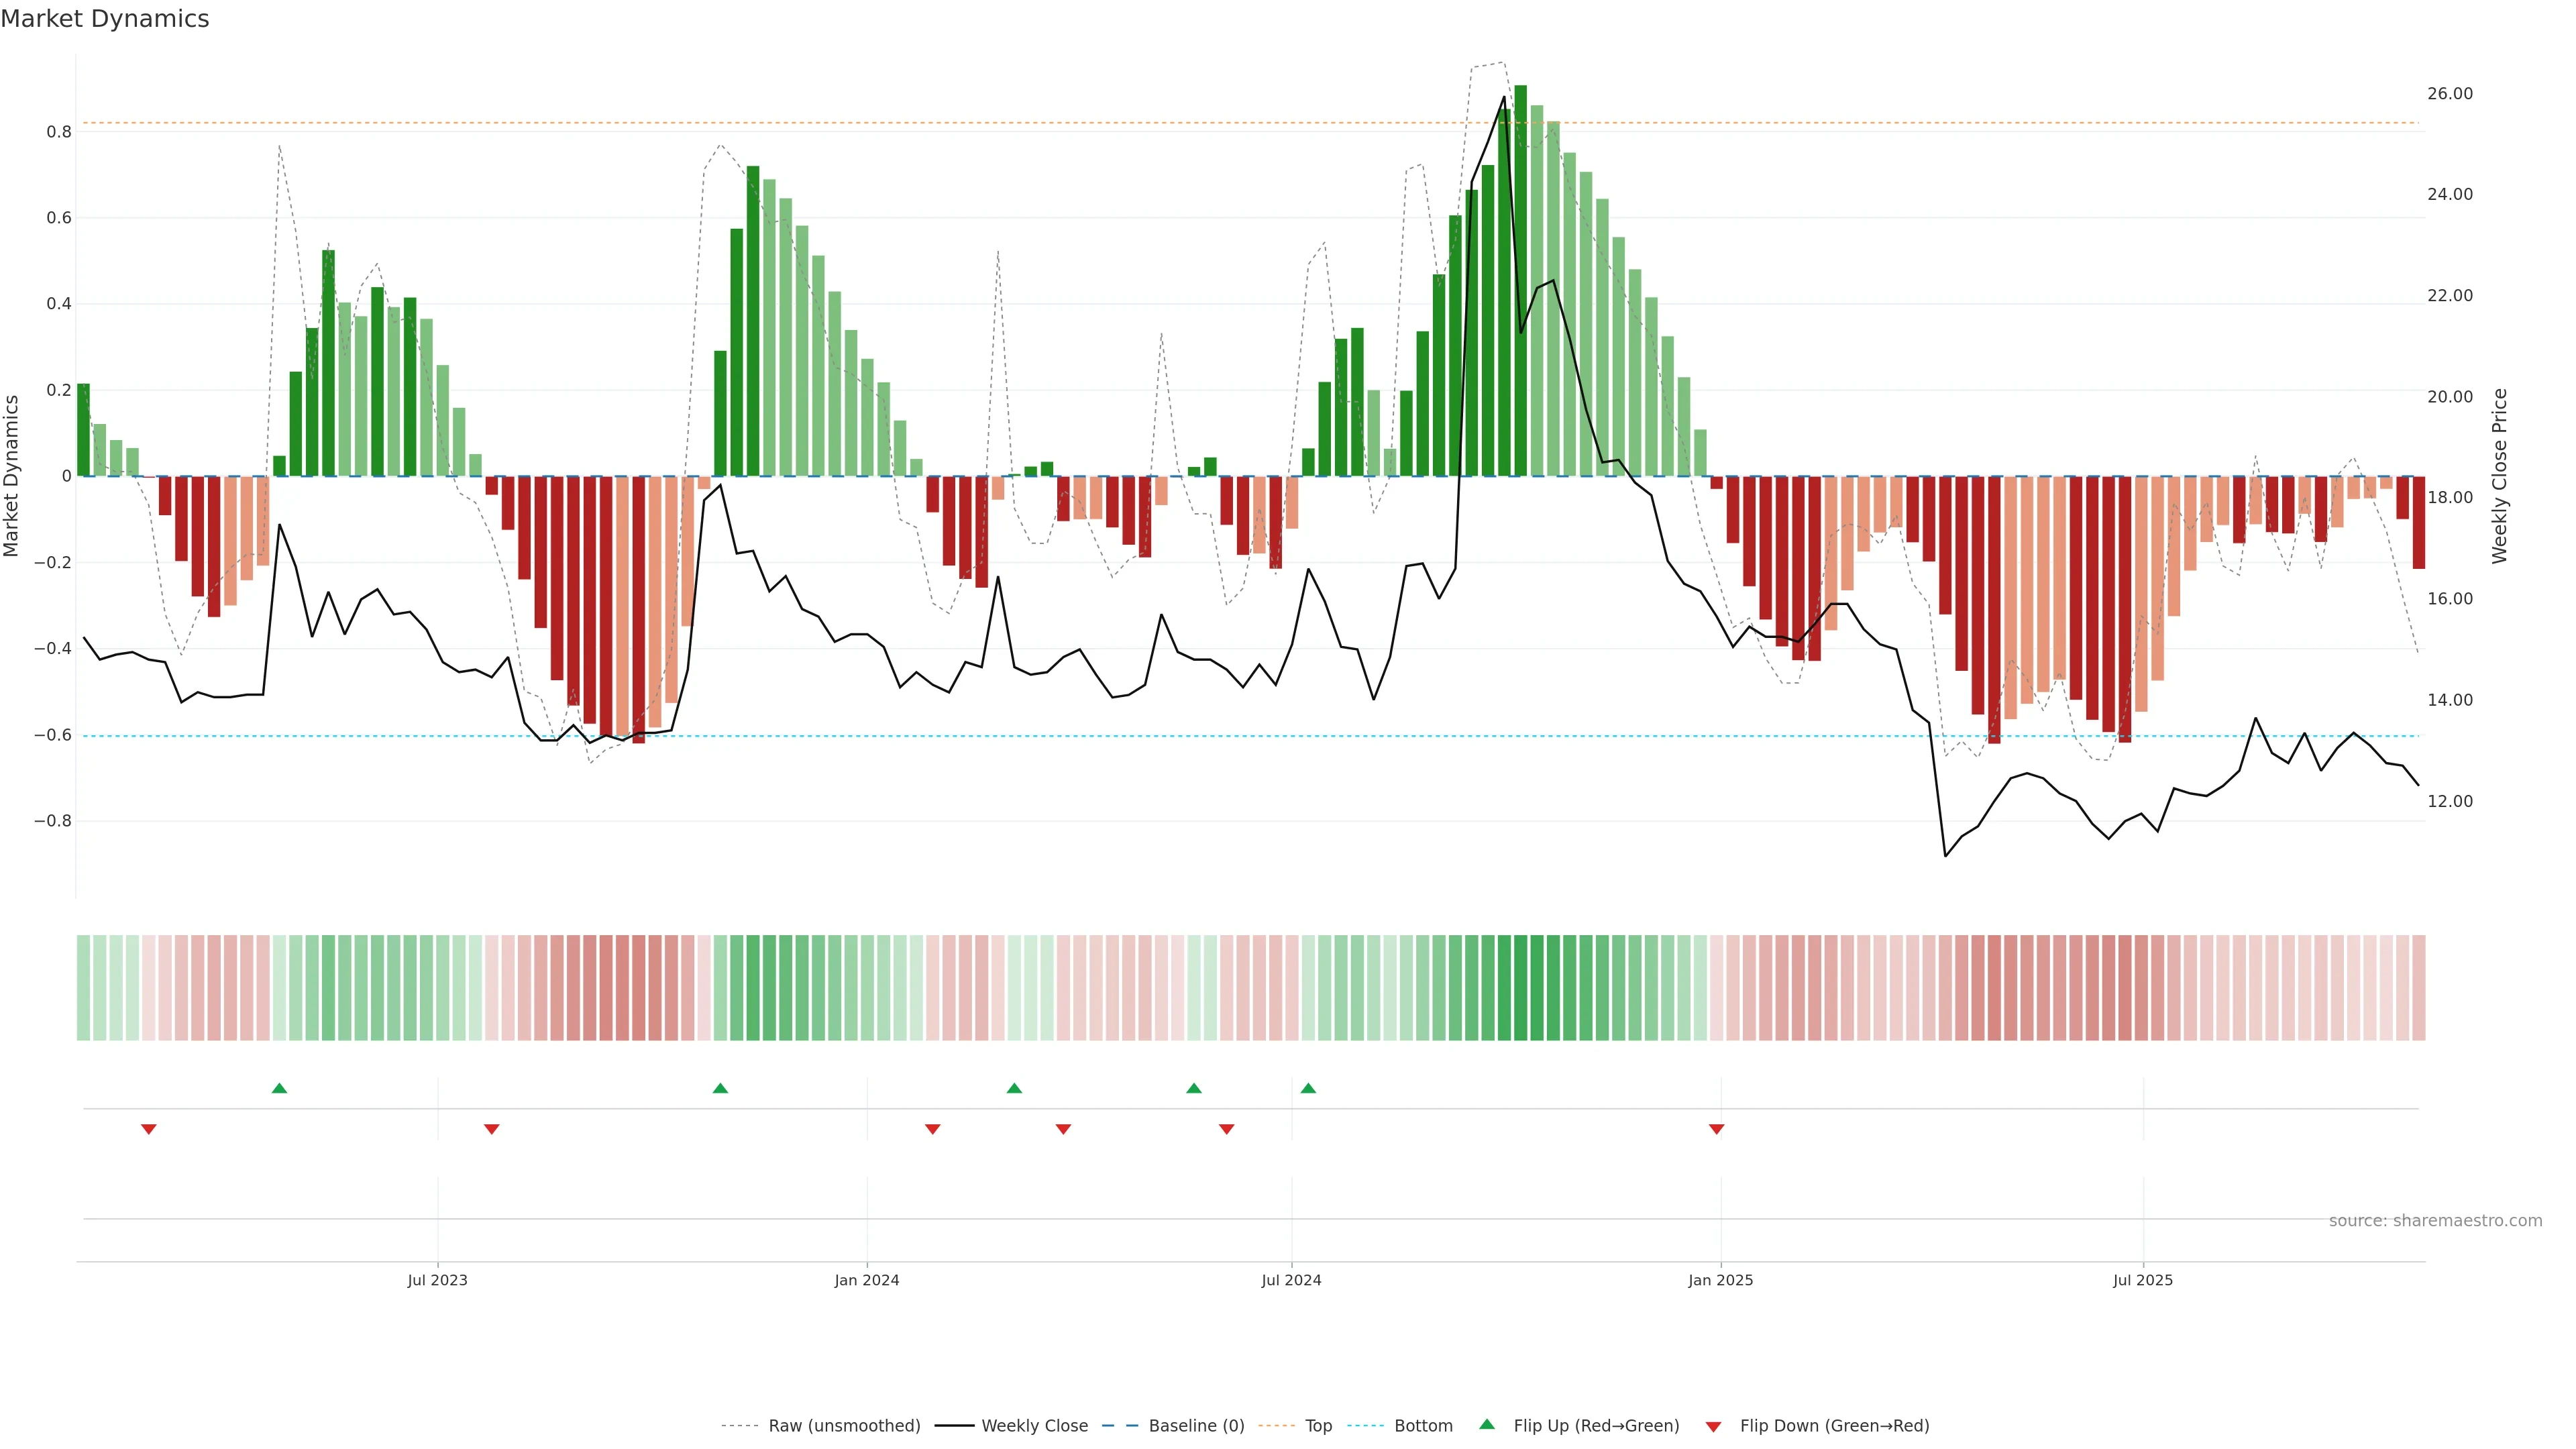The height and width of the screenshot is (1449, 2576).
Task: Click the flip-down marker just after July 2023
Action: pos(491,1129)
